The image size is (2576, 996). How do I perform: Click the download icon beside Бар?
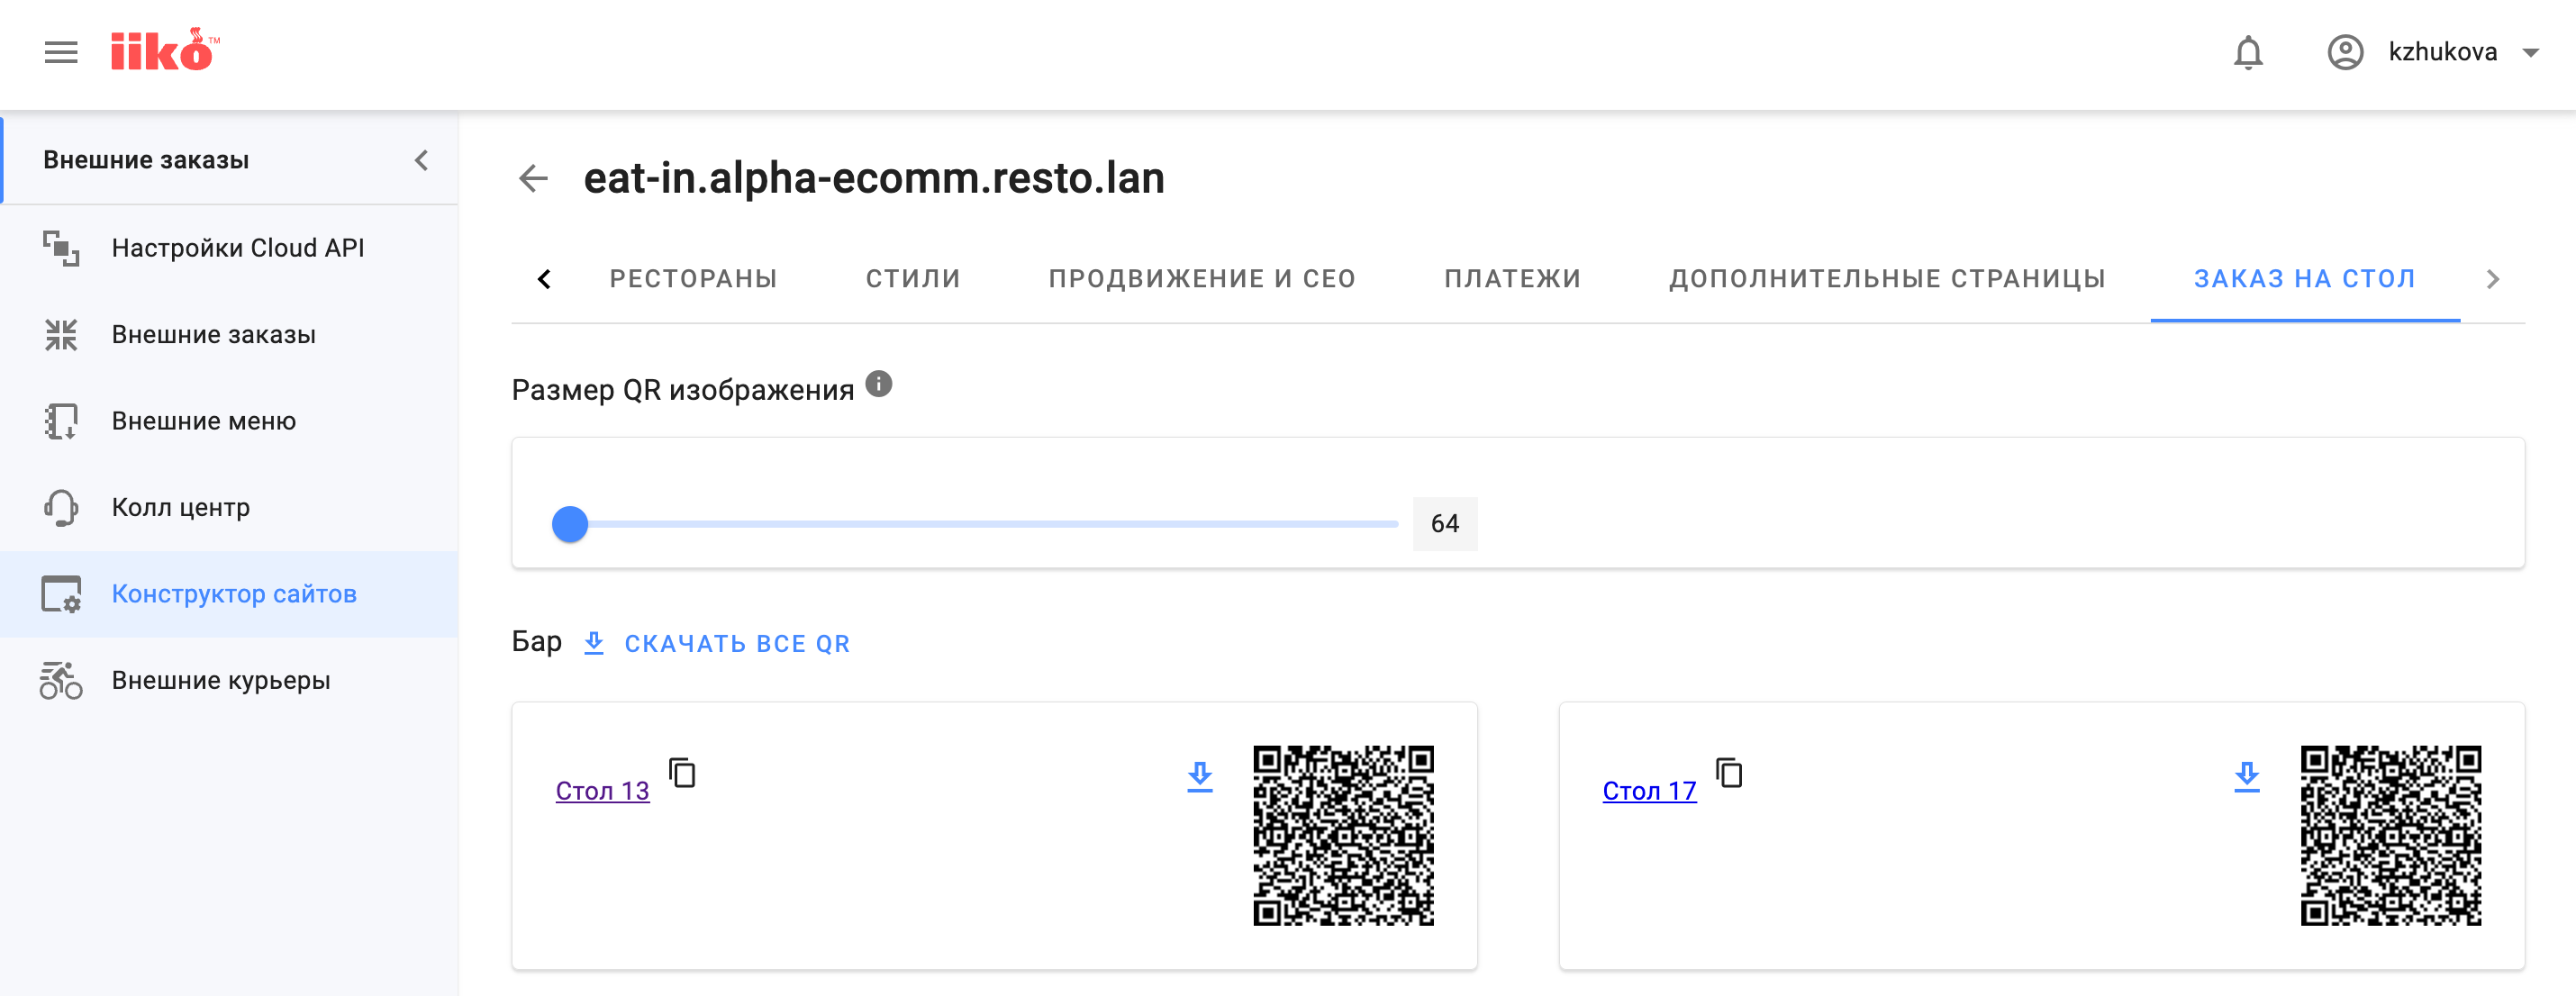click(x=594, y=643)
